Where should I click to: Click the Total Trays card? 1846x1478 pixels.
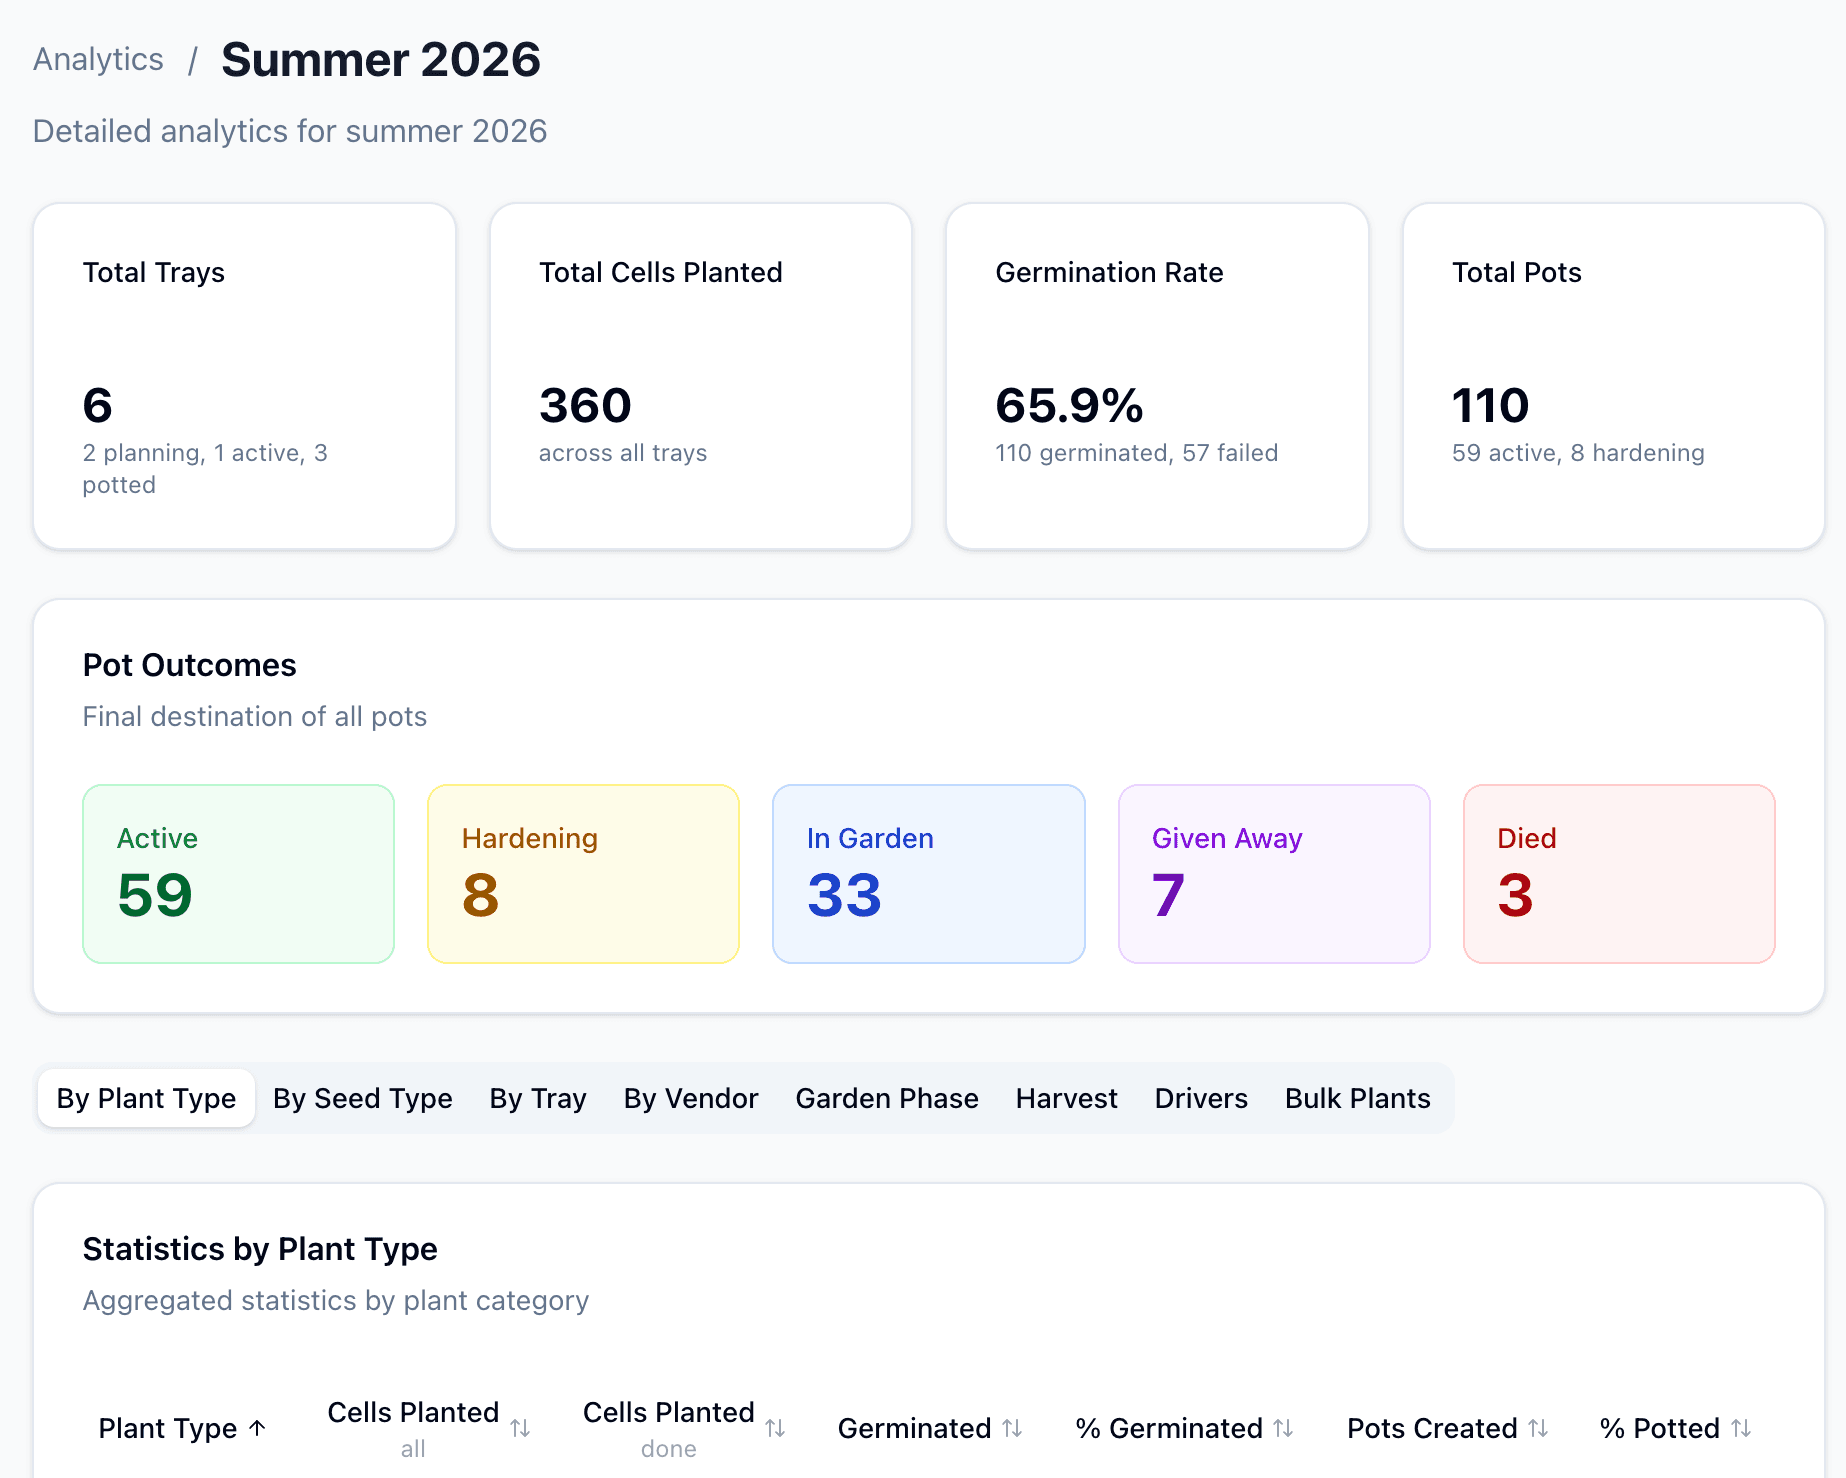click(245, 376)
